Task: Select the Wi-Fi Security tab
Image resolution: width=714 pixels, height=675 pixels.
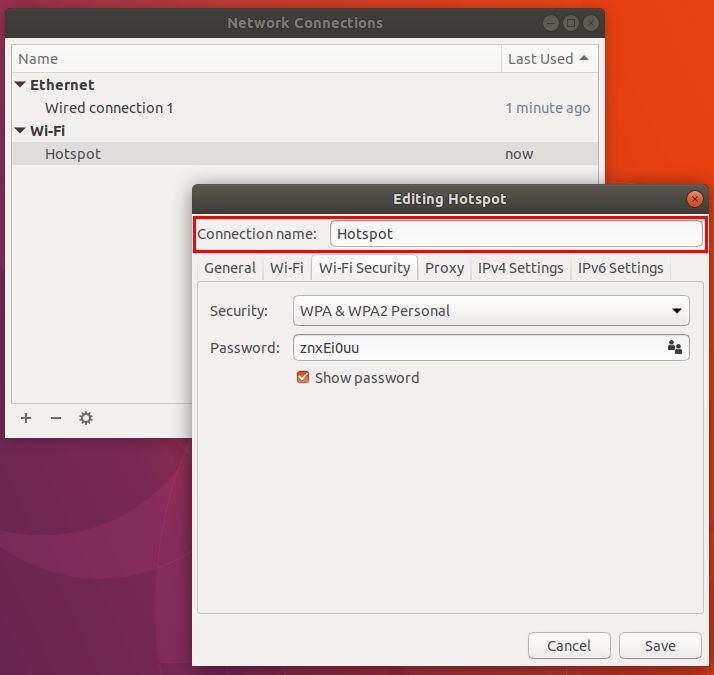Action: pyautogui.click(x=364, y=268)
